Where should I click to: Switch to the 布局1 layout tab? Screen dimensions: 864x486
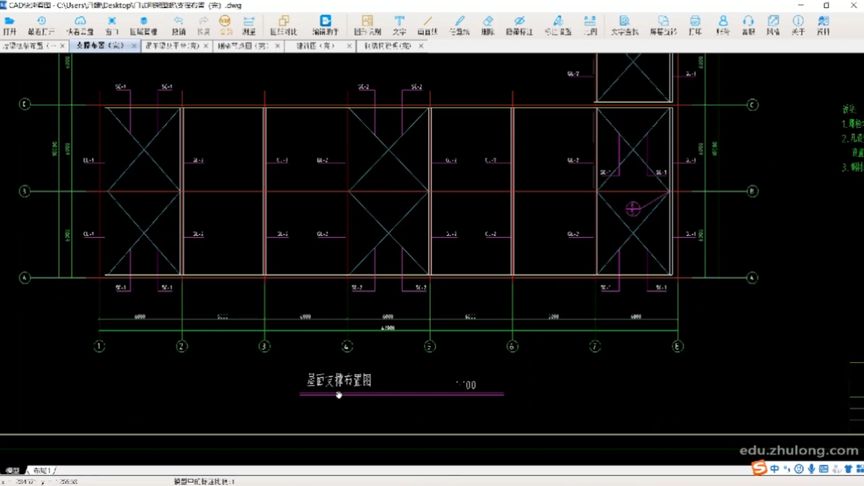[42, 471]
